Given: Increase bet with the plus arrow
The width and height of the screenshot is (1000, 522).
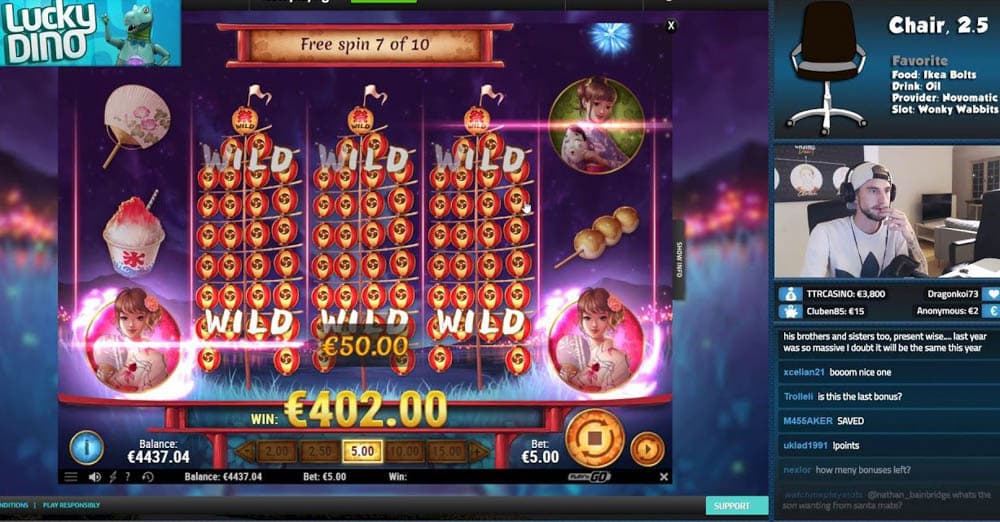Looking at the screenshot, I should pyautogui.click(x=480, y=452).
